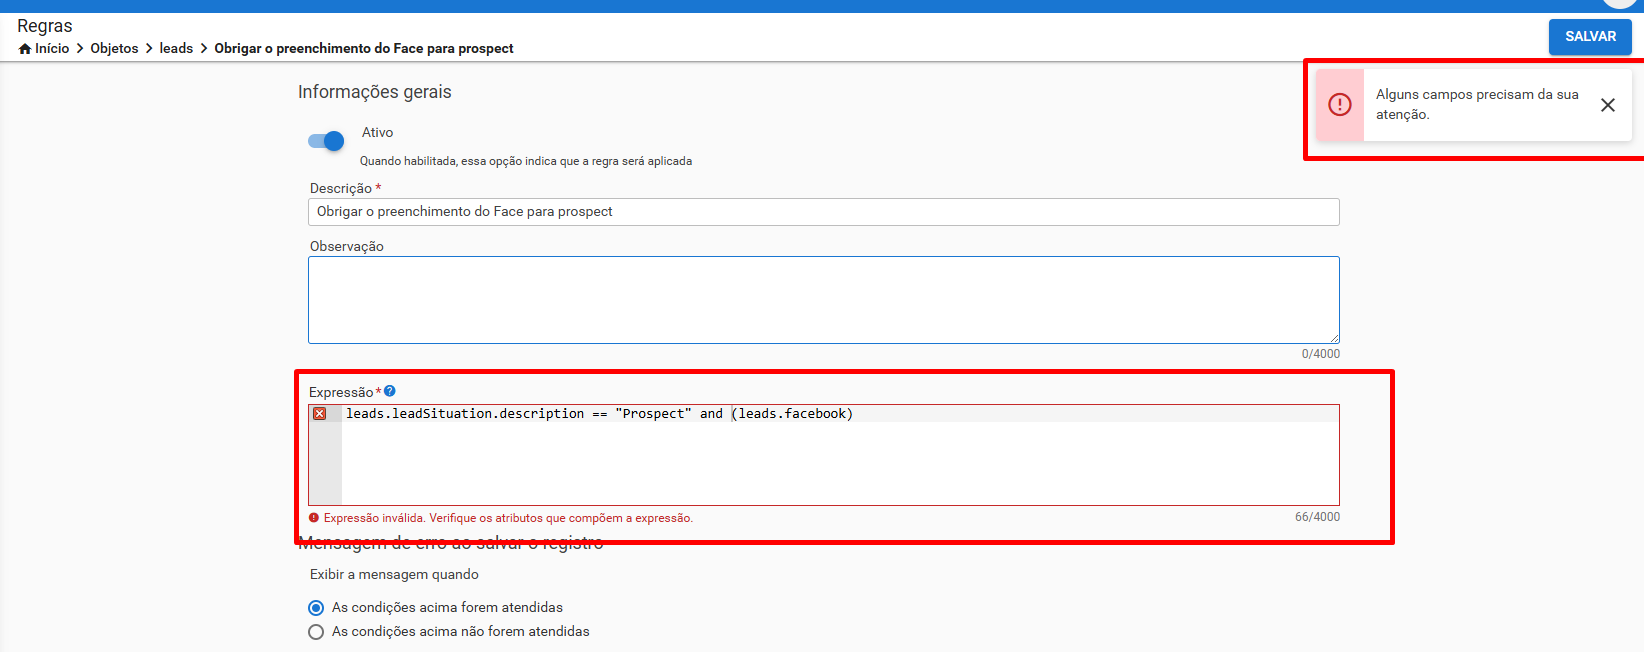Open the Expressão help question icon

click(390, 391)
